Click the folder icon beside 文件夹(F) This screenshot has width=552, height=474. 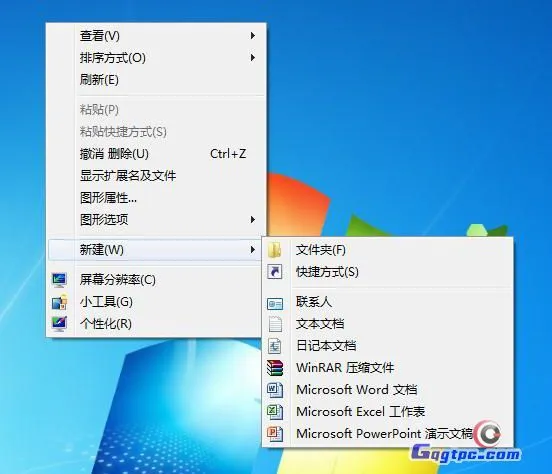click(x=275, y=250)
